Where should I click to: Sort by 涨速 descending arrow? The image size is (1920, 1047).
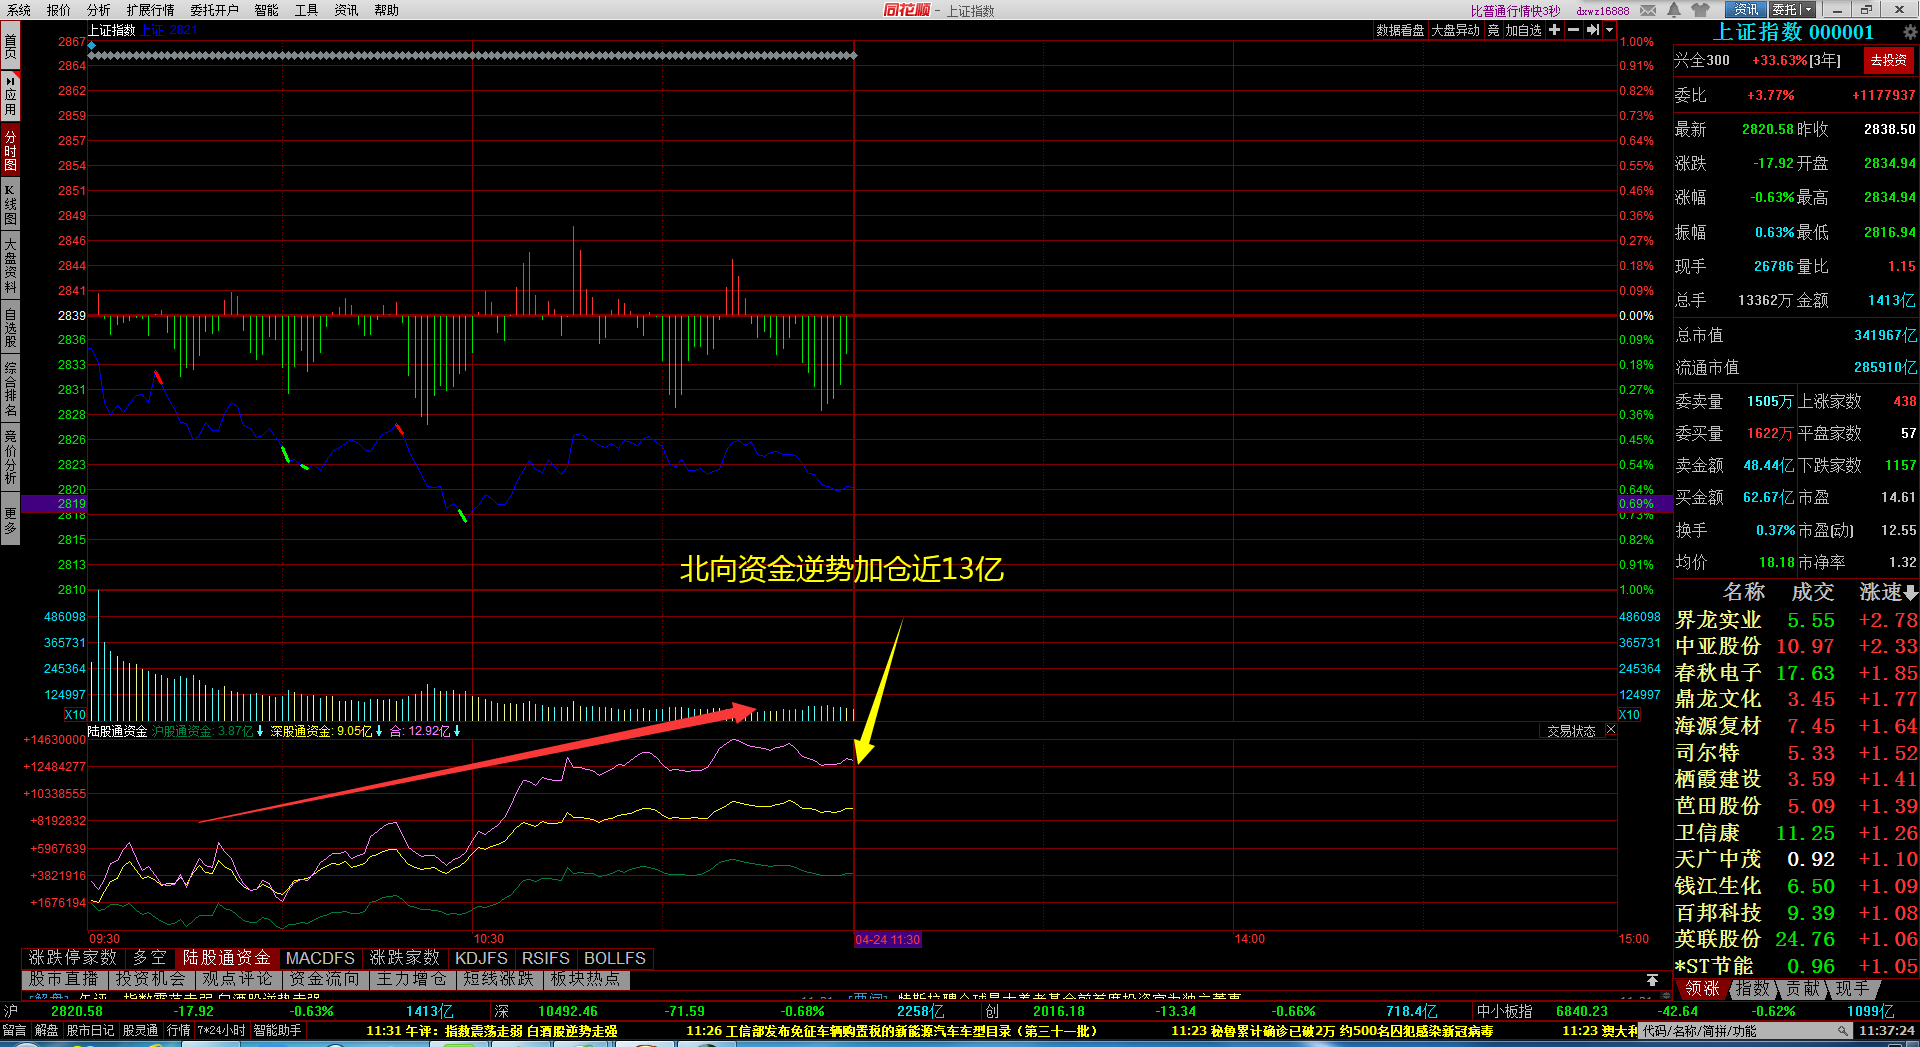click(x=1911, y=593)
